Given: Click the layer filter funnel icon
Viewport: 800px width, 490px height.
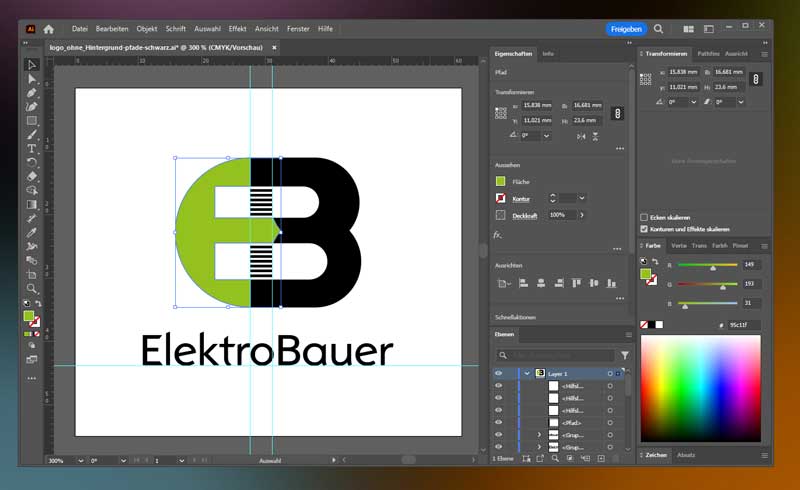Looking at the screenshot, I should click(x=625, y=355).
